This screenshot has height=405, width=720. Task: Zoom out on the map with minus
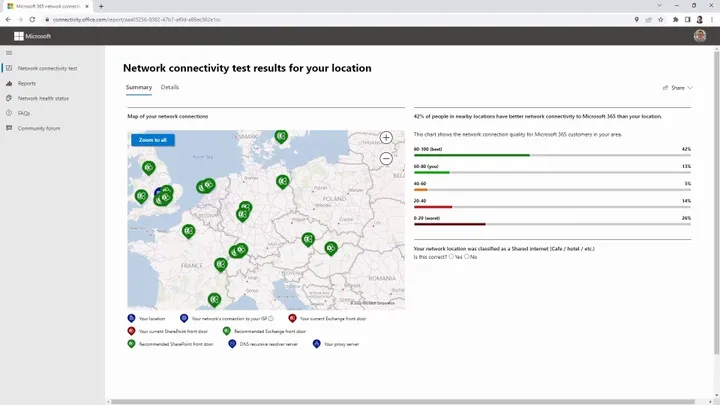(x=386, y=159)
